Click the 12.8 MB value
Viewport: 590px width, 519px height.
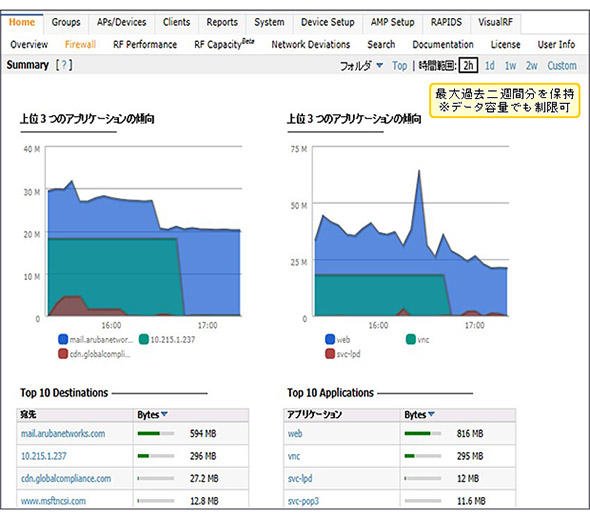click(204, 501)
